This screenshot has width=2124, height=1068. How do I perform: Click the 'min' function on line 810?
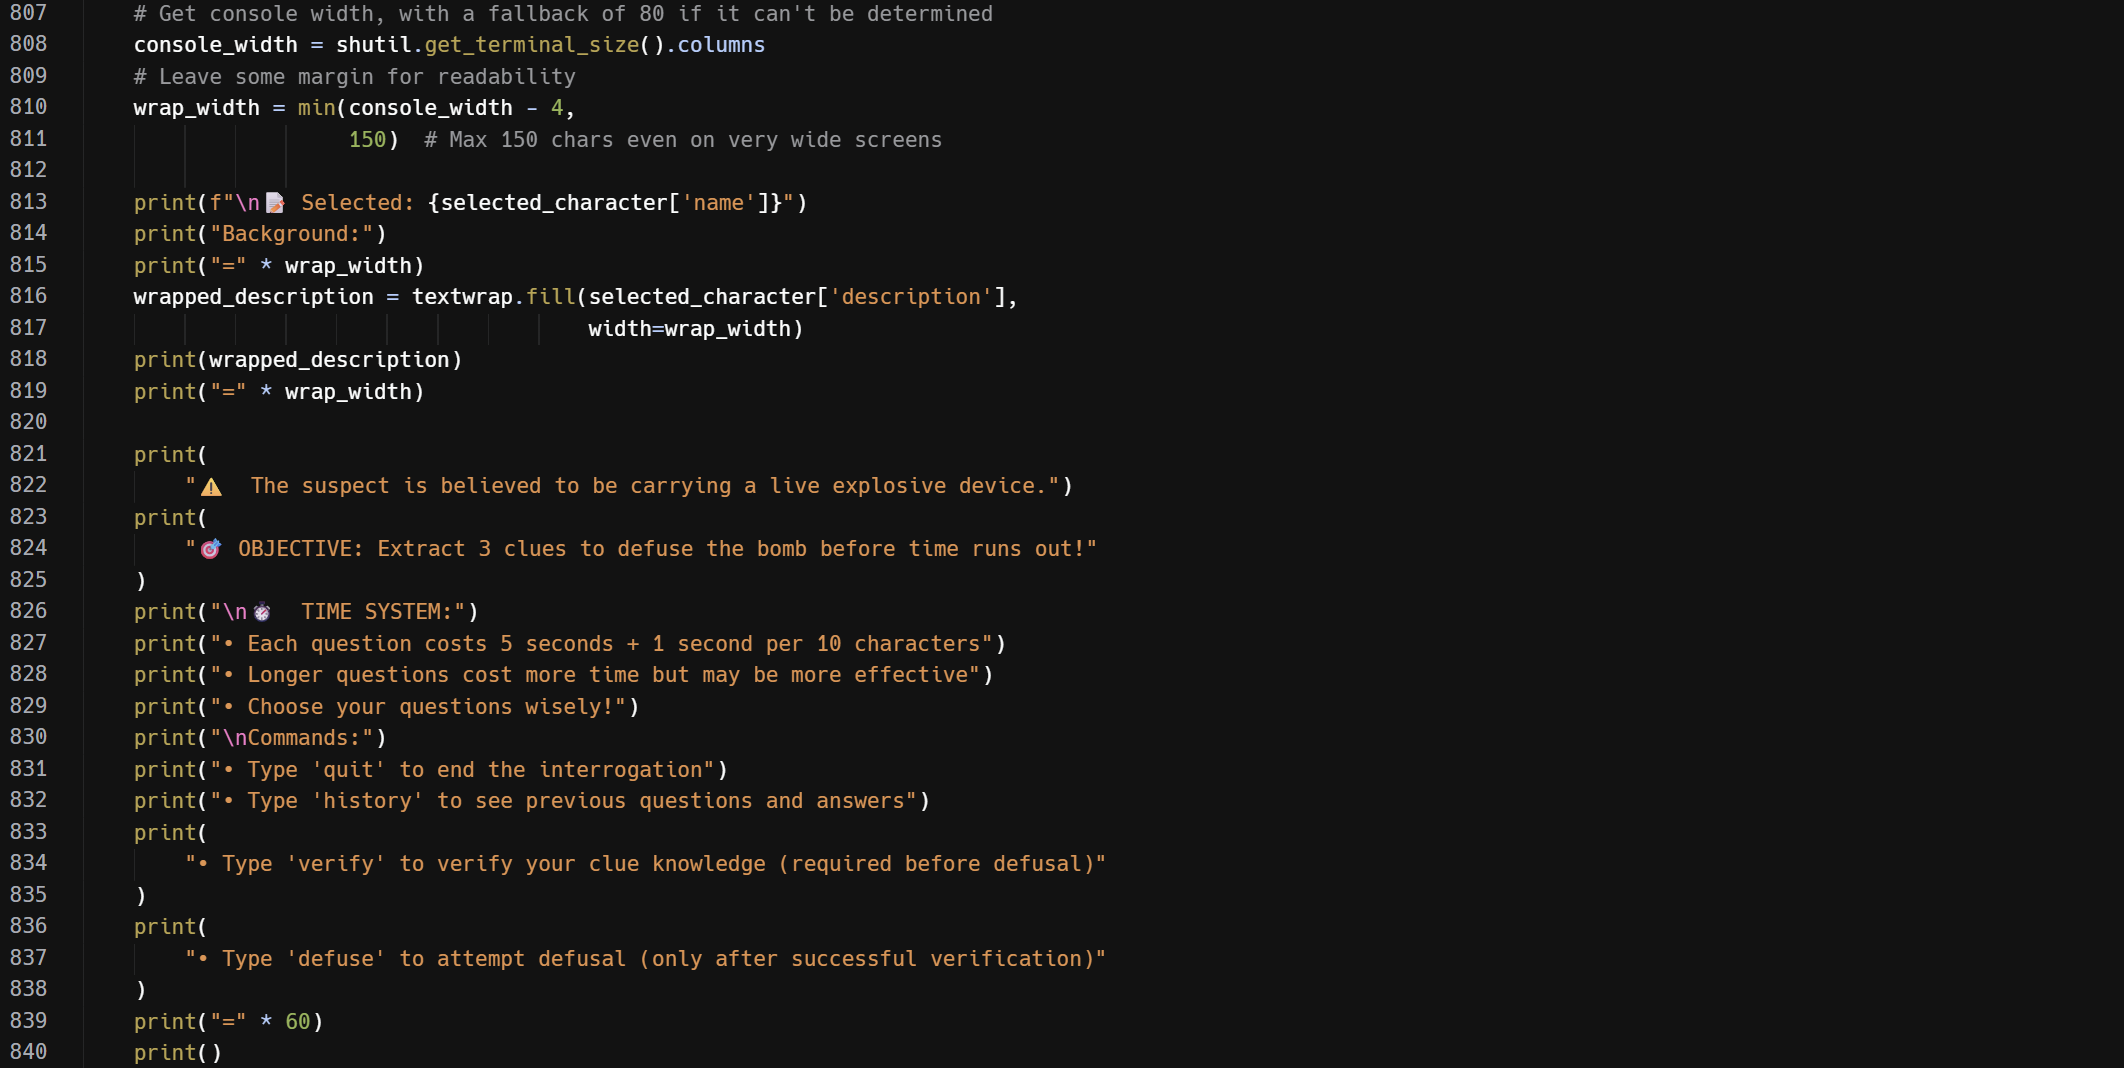click(316, 108)
